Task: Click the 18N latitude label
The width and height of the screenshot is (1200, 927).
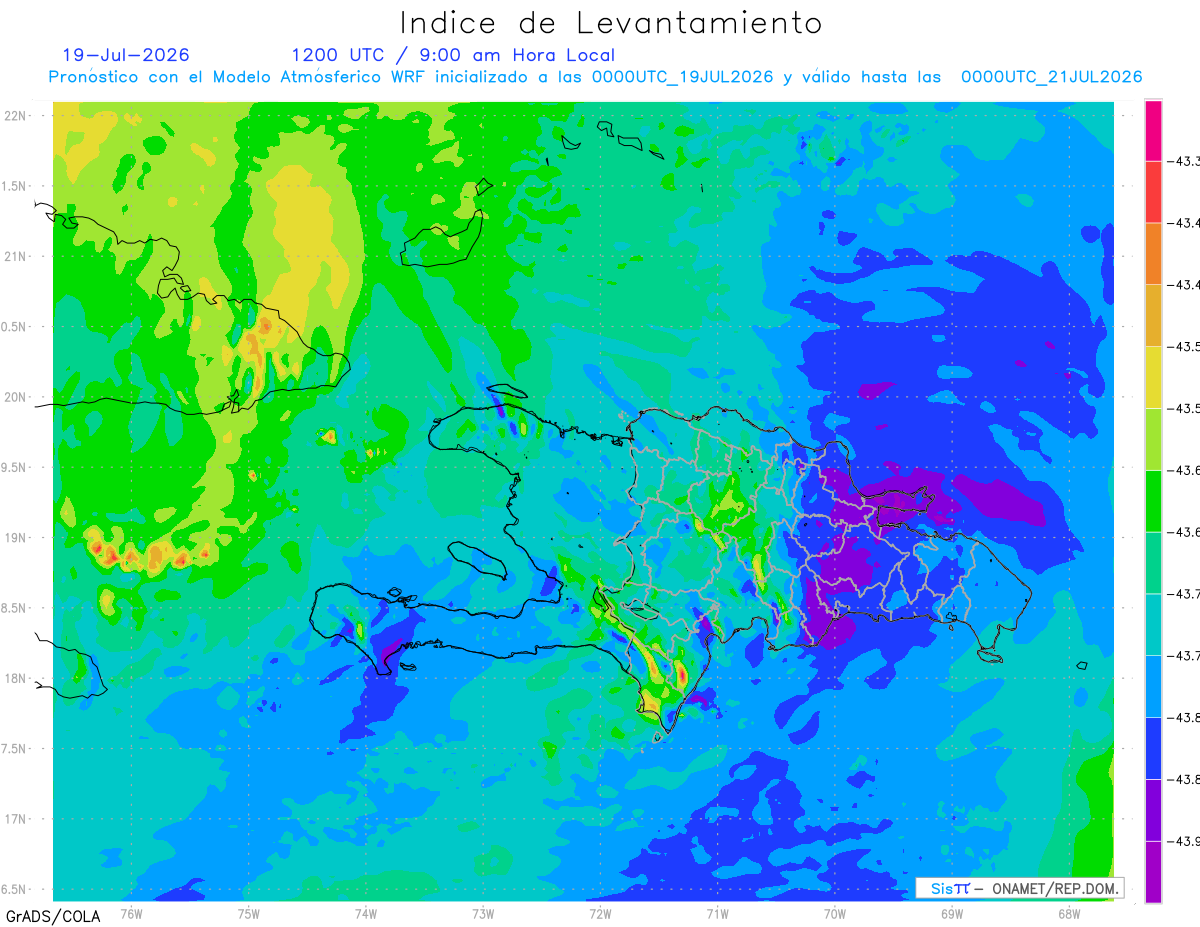Action: click(15, 678)
